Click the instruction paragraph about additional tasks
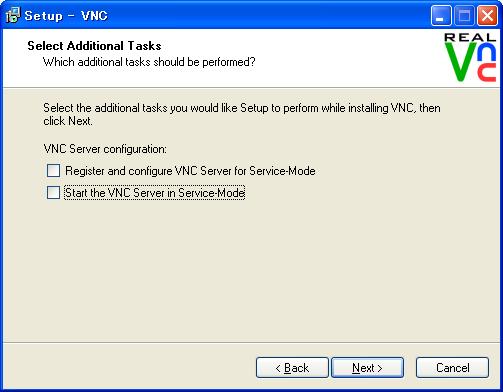Viewport: 503px width, 392px height. tap(242, 114)
